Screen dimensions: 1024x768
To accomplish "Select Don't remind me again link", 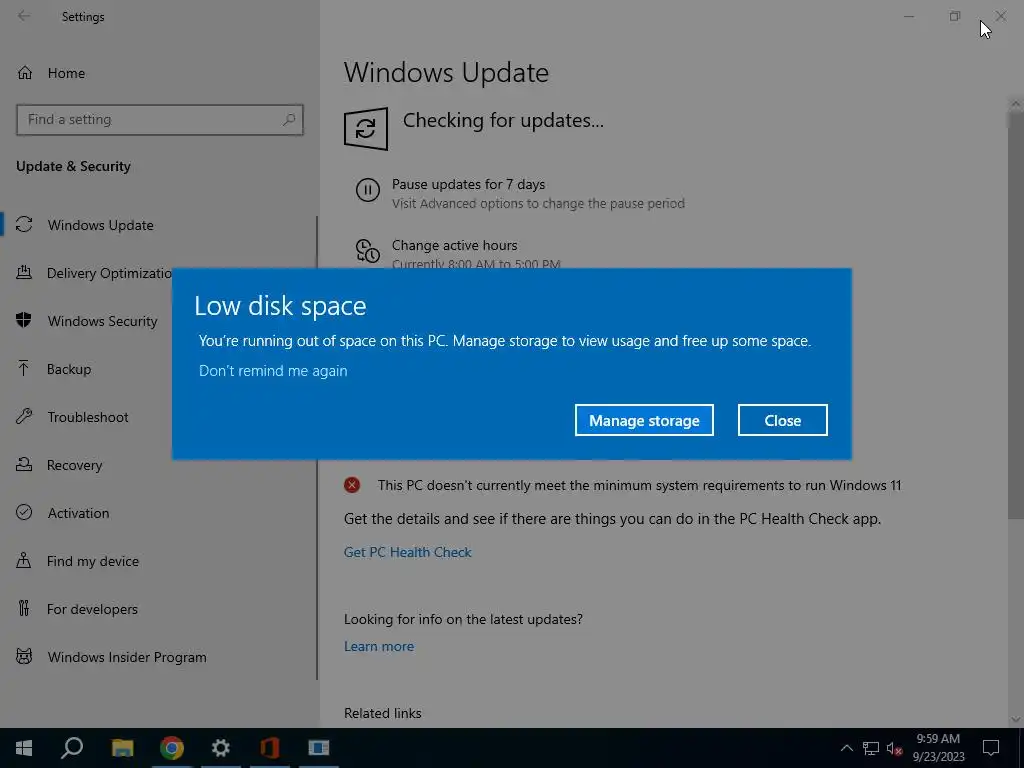I will coord(273,370).
